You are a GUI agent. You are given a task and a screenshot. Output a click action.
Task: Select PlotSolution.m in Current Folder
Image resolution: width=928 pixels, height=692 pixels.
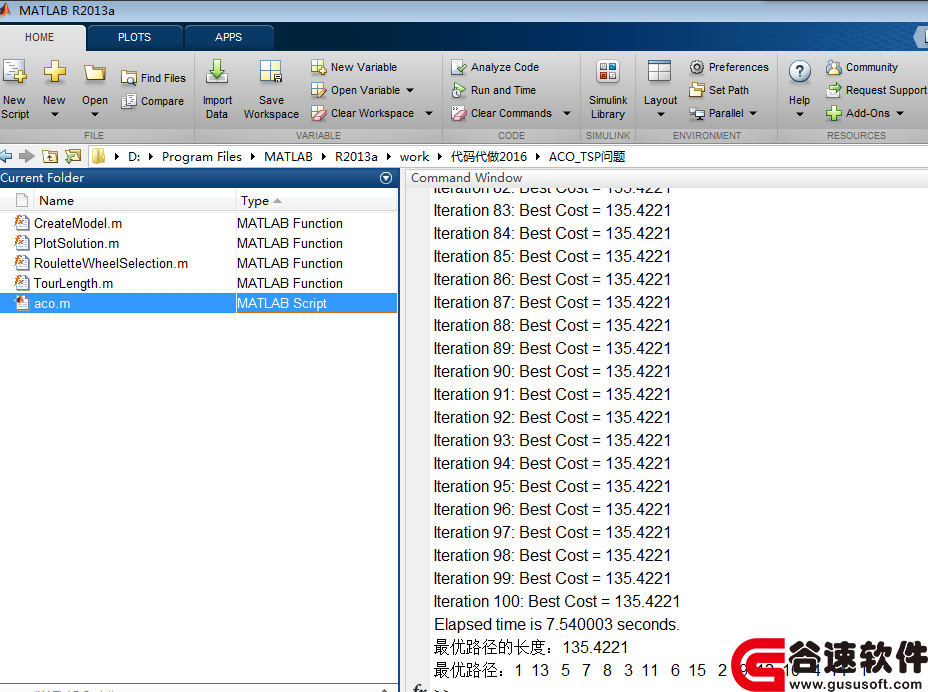coord(198,243)
